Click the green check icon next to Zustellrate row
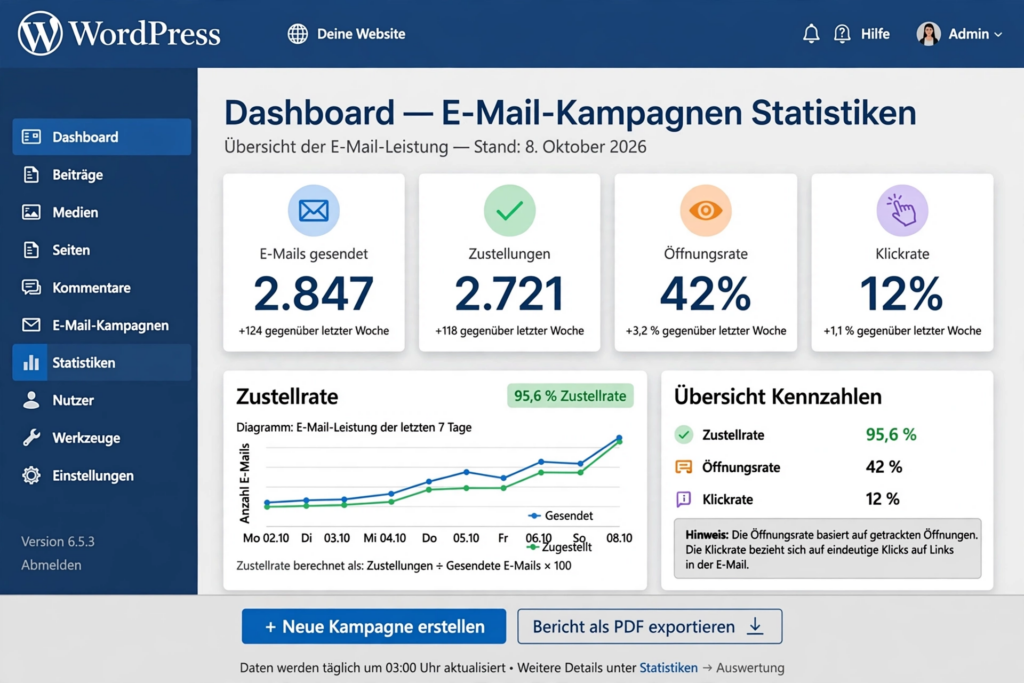The width and height of the screenshot is (1024, 683). (684, 434)
